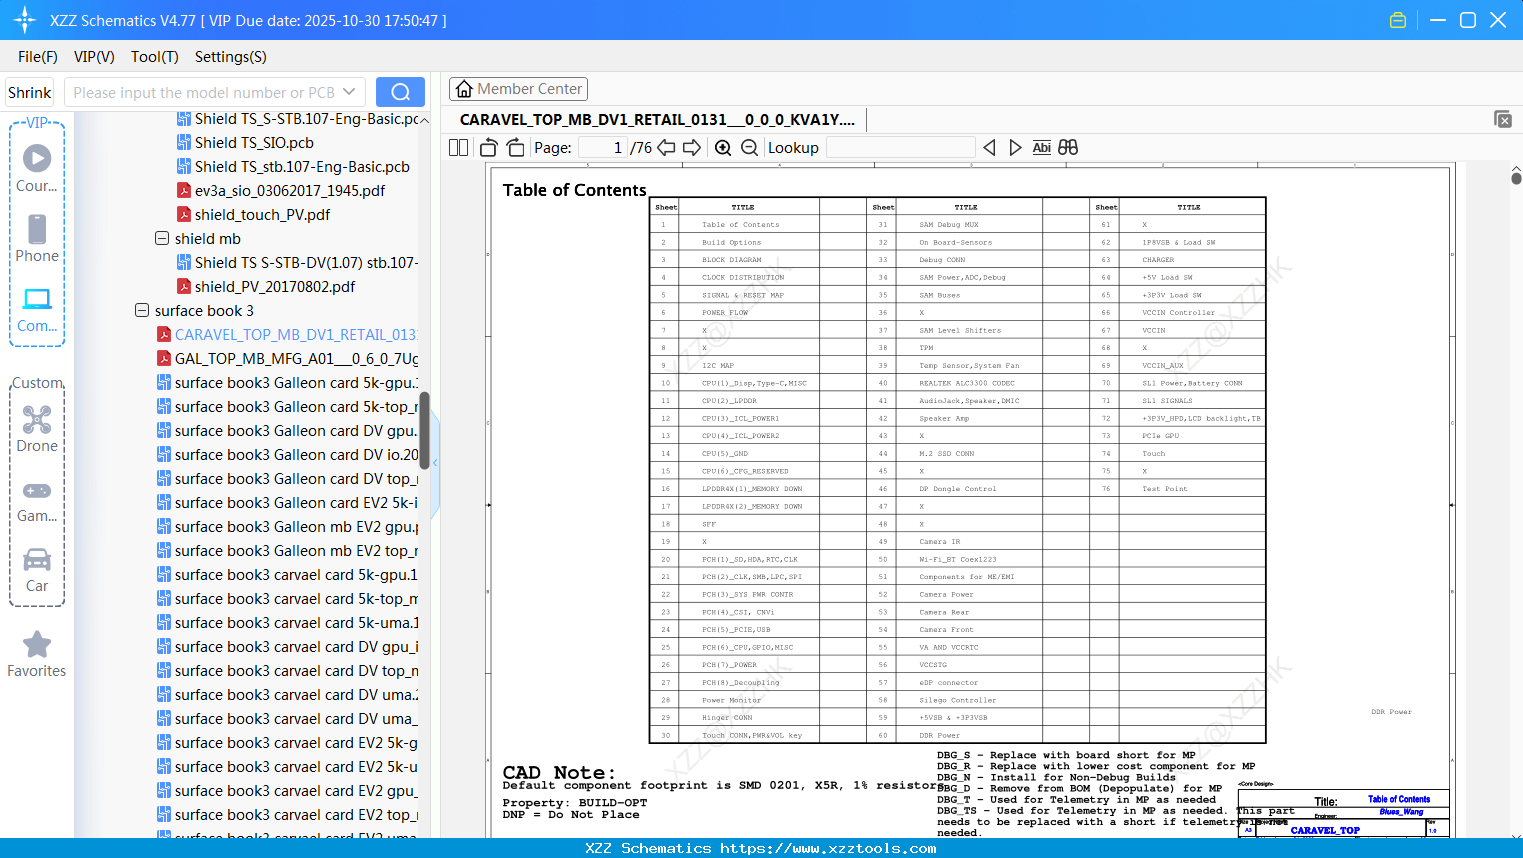Open the File(F) menu
The height and width of the screenshot is (858, 1523).
[38, 57]
